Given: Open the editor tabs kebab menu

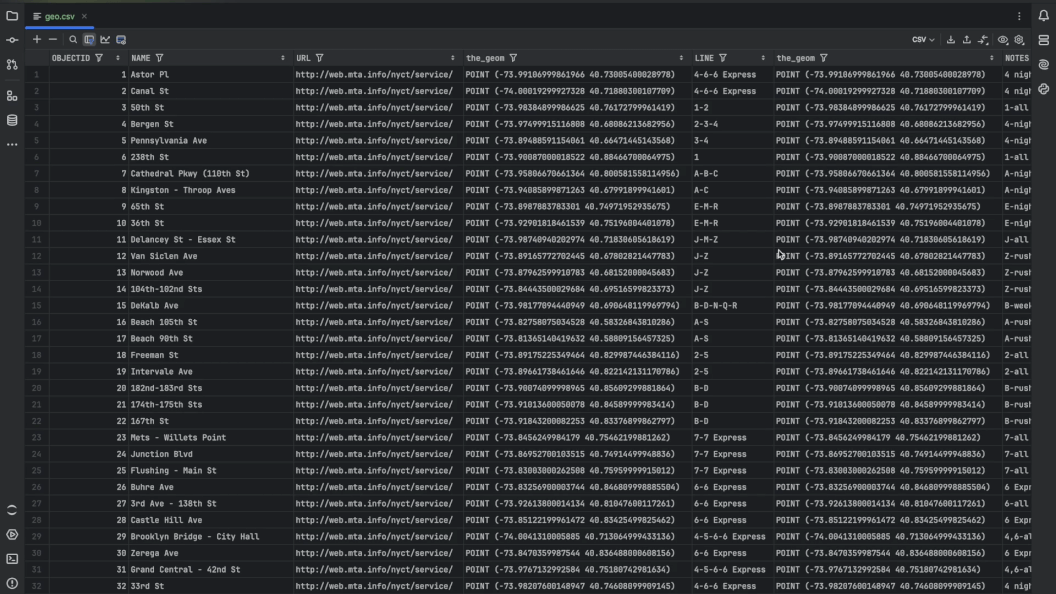Looking at the screenshot, I should [1019, 16].
